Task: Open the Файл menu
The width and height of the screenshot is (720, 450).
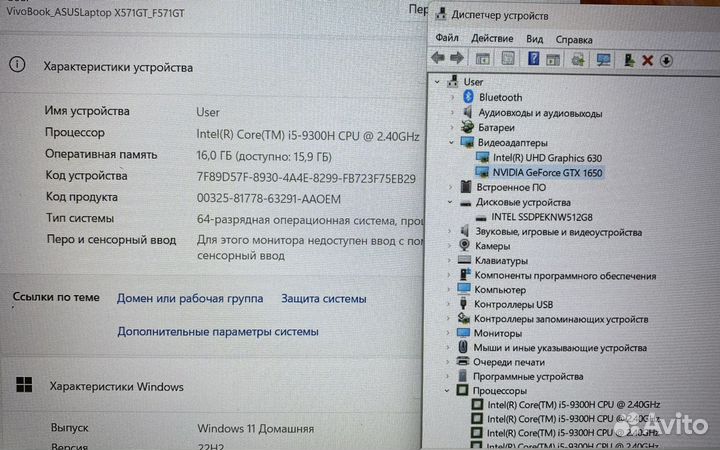Action: (x=447, y=37)
